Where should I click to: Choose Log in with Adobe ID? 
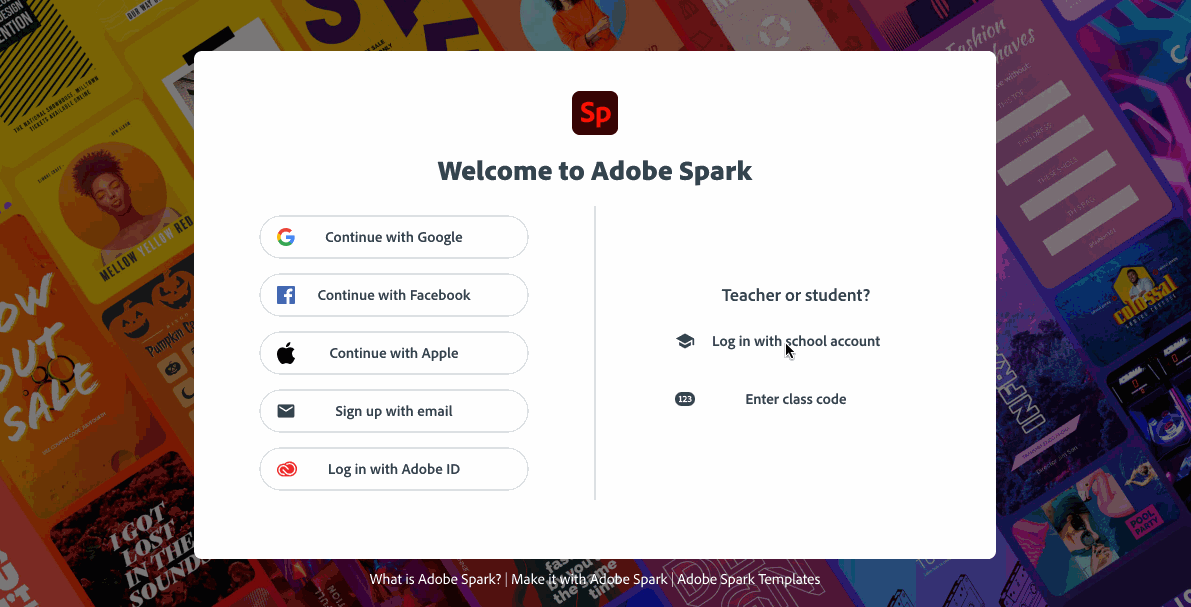[x=393, y=468]
